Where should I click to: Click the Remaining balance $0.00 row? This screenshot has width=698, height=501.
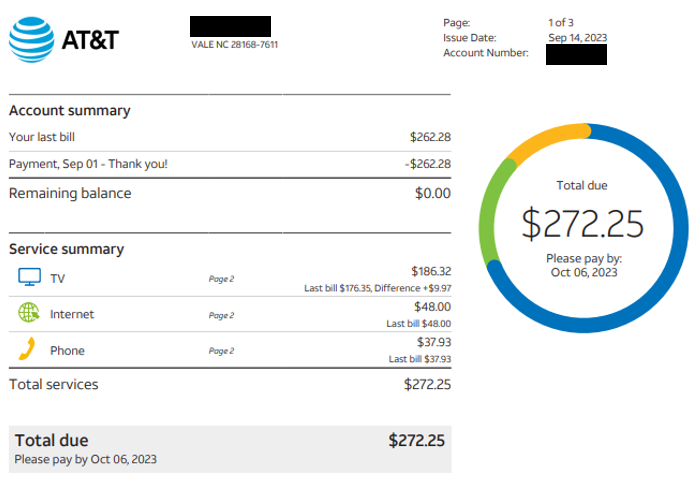tap(230, 193)
